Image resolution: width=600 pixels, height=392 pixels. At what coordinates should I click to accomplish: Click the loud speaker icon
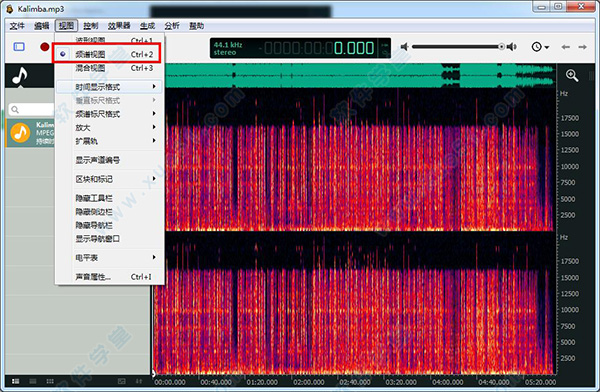[512, 47]
